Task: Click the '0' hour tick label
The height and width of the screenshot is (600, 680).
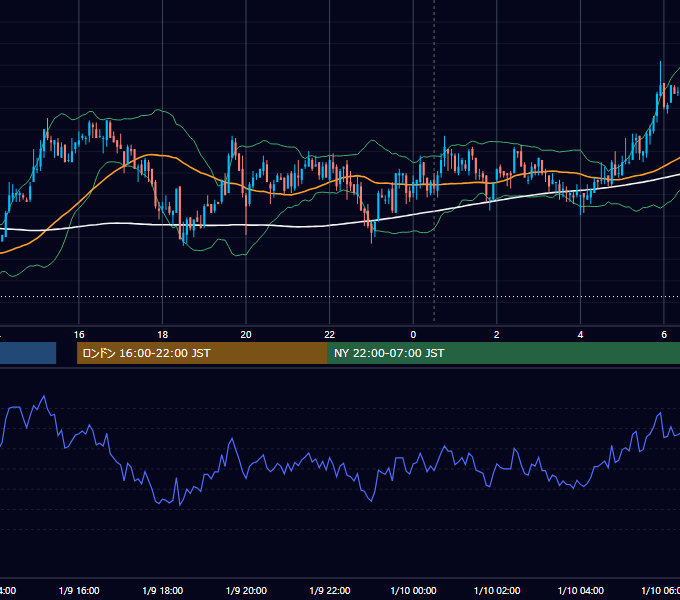Action: pyautogui.click(x=413, y=334)
